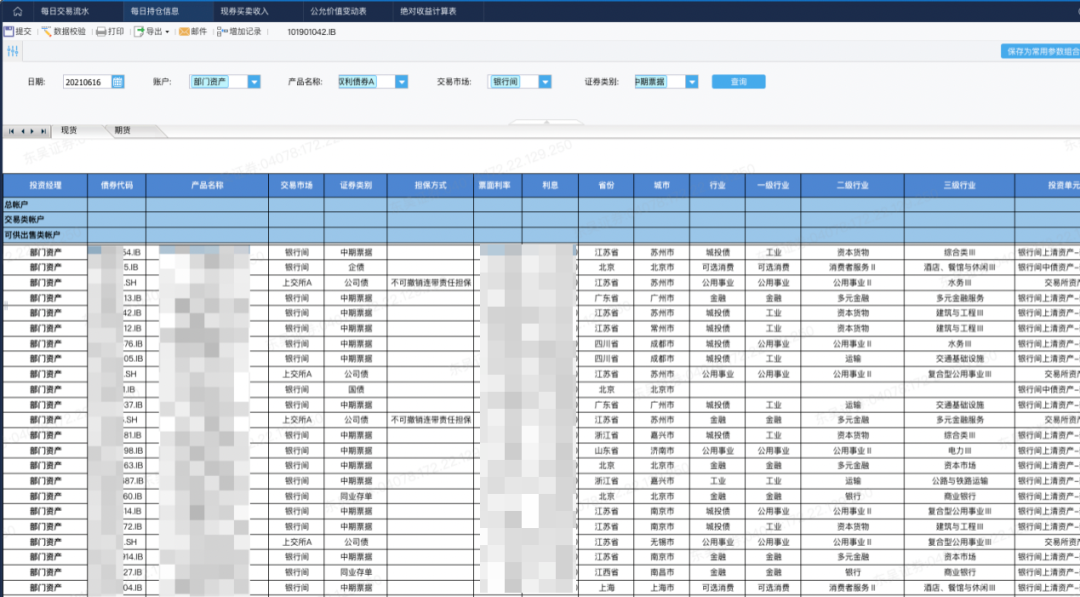Click the 上海市 city cell
The image size is (1080, 597).
(x=662, y=587)
